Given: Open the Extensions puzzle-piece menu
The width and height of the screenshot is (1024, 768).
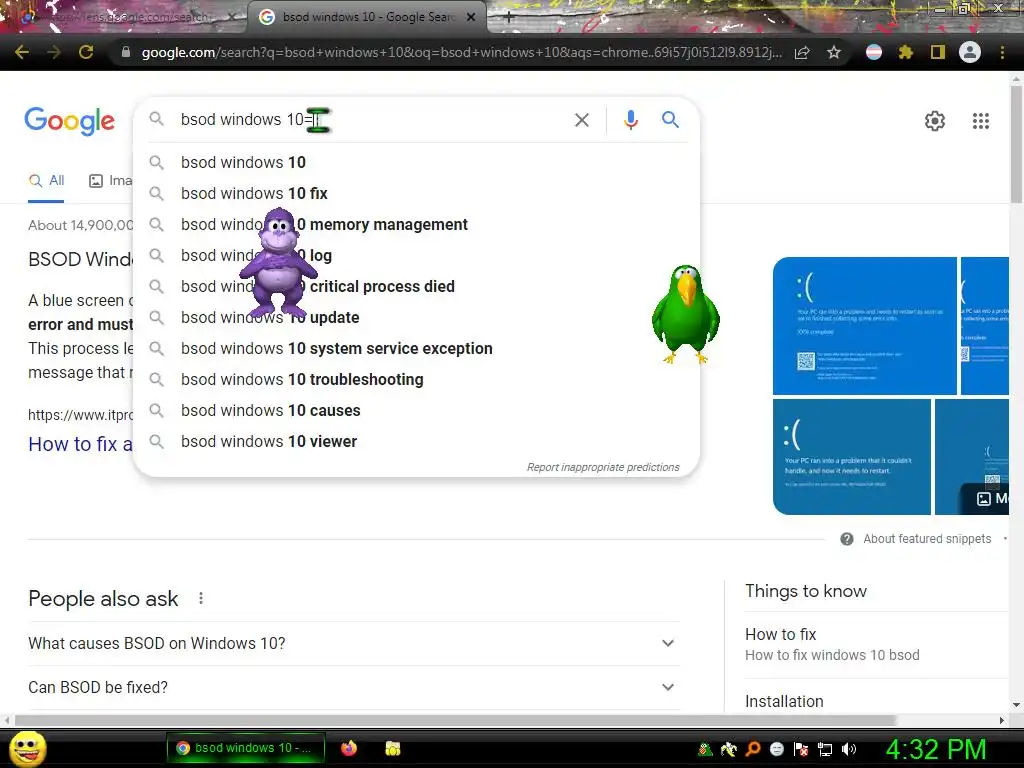Looking at the screenshot, I should [905, 52].
